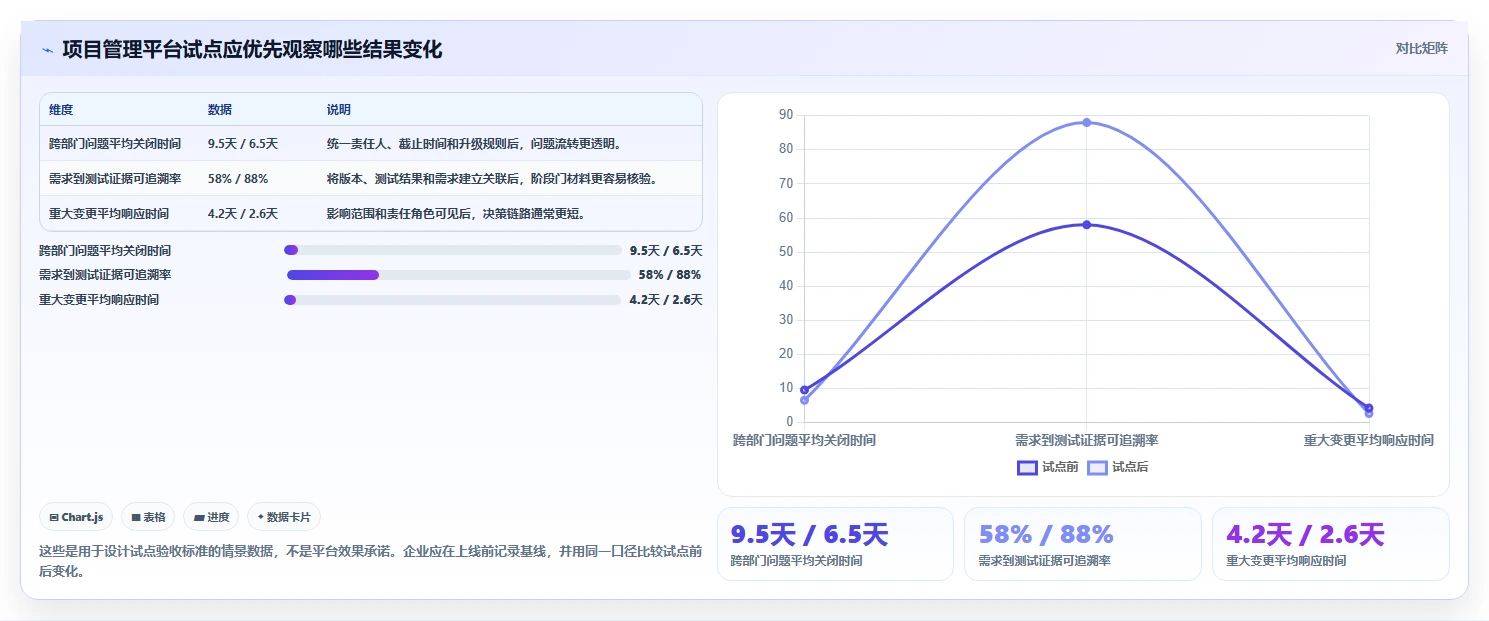The width and height of the screenshot is (1489, 621).
Task: Select table row 需求到测试证据可追溯率
Action: click(371, 178)
